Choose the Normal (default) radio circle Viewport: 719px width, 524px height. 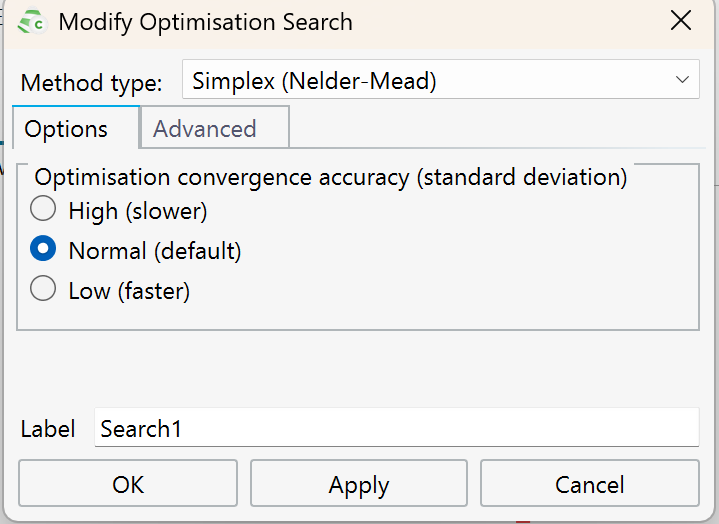(x=43, y=250)
